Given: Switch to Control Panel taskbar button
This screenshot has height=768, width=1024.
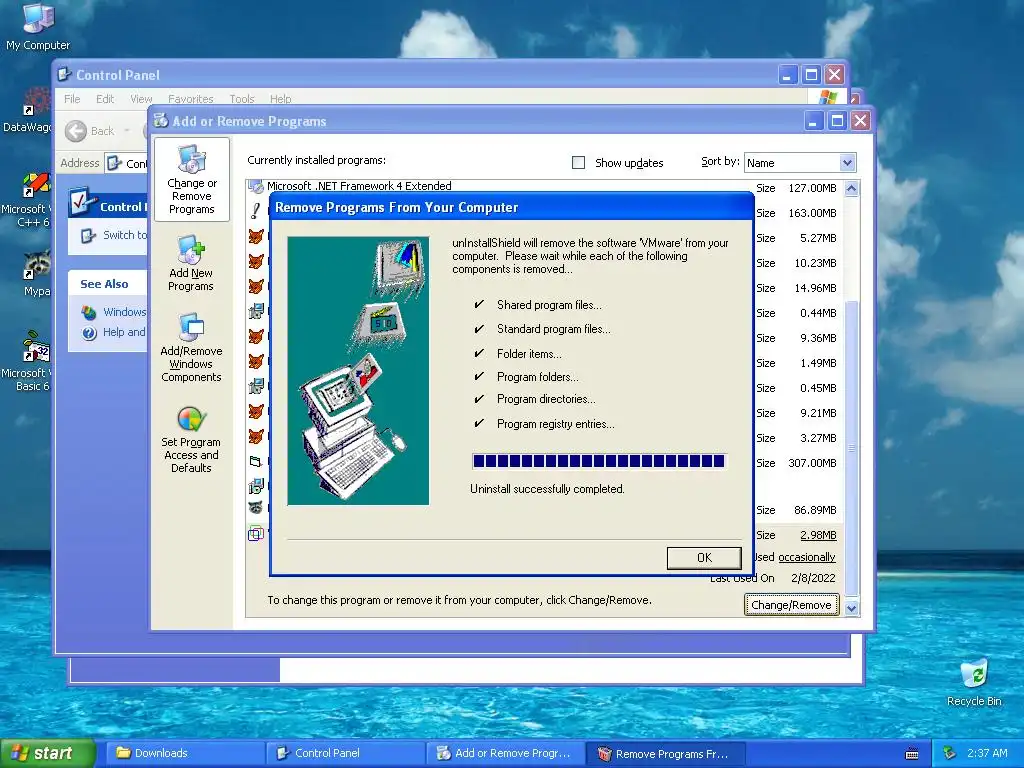Looking at the screenshot, I should 346,753.
